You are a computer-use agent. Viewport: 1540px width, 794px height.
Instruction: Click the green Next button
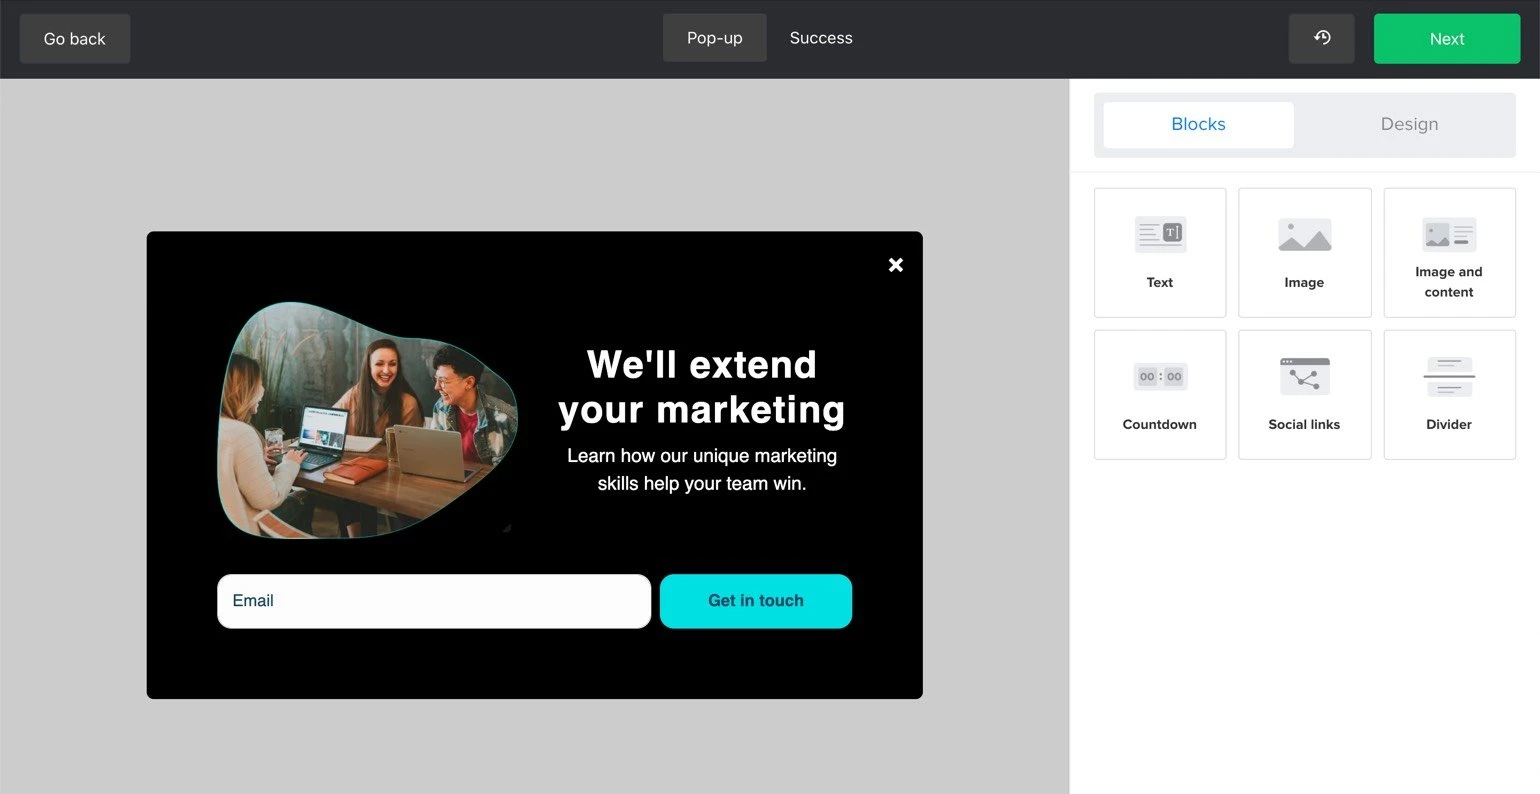point(1446,39)
